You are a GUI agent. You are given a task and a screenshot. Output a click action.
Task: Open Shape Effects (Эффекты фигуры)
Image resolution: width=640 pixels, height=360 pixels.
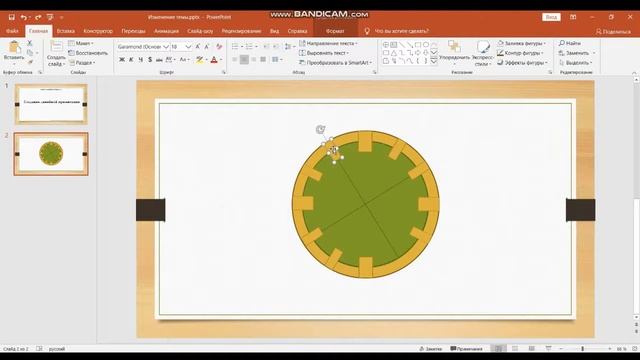tap(521, 62)
